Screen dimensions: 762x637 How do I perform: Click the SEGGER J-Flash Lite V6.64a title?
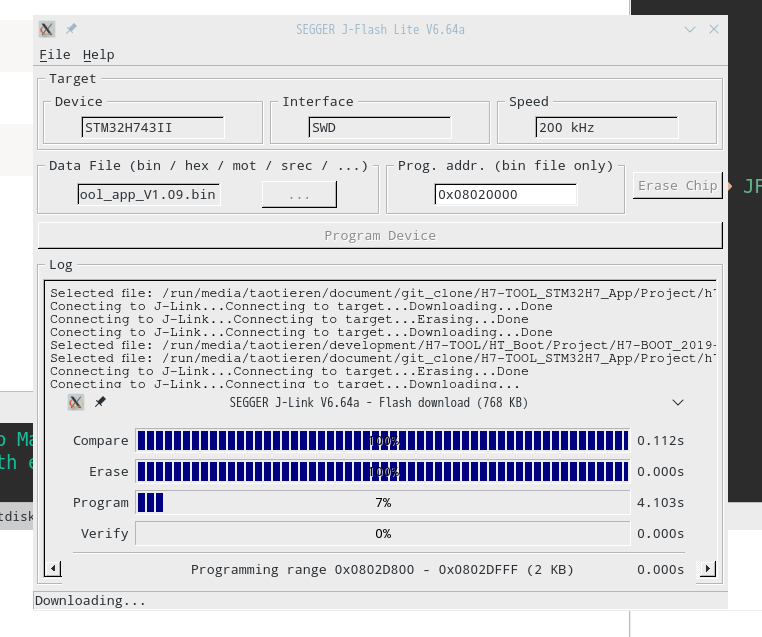pyautogui.click(x=380, y=30)
